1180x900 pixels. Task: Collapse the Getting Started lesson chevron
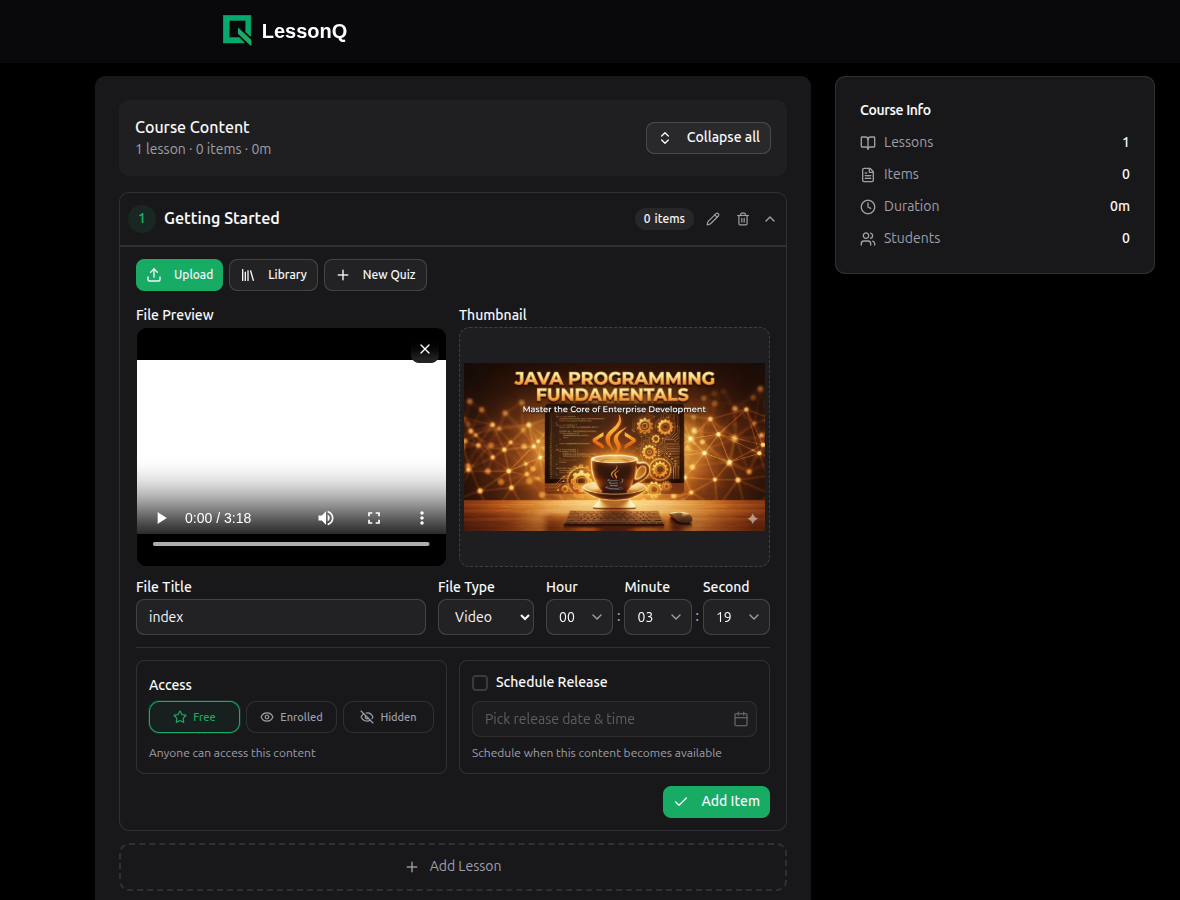(x=769, y=219)
